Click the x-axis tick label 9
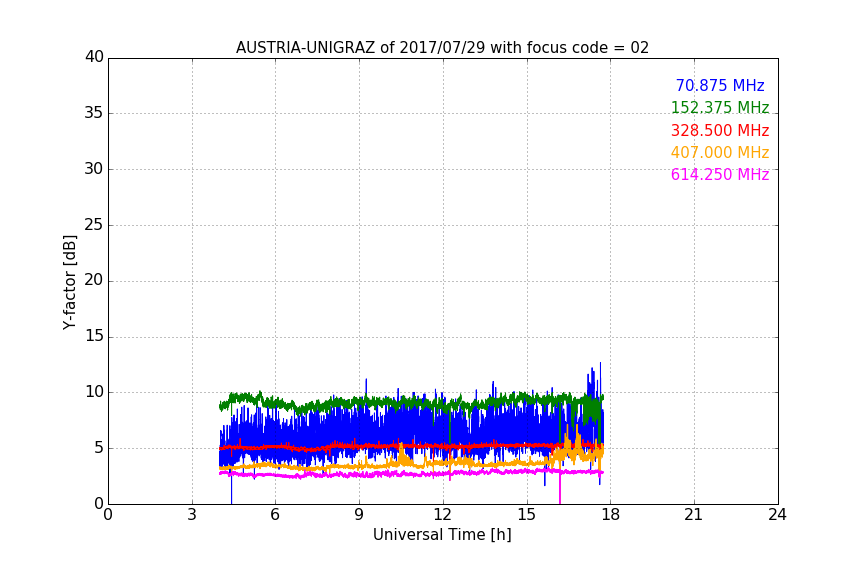This screenshot has height=576, width=864. coord(359,515)
